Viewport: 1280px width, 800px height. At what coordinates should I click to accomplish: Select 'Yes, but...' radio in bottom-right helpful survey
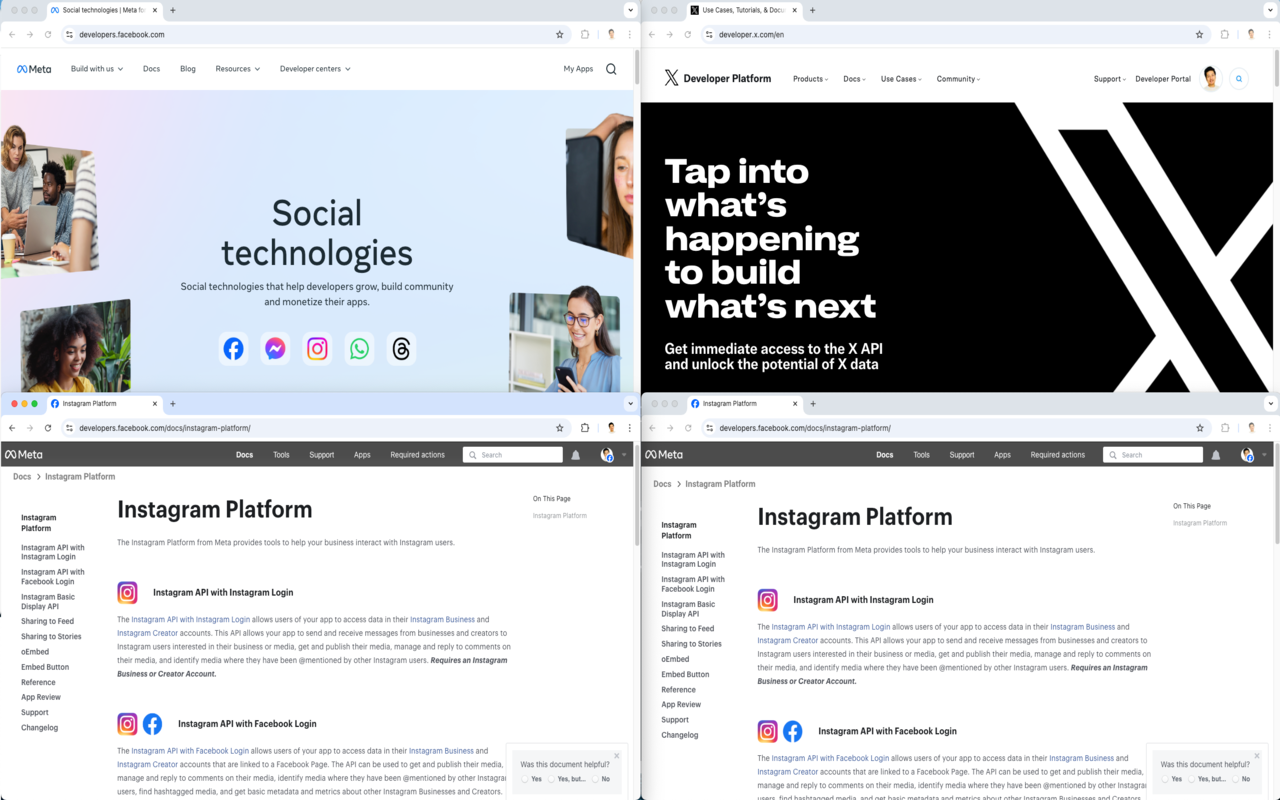click(x=1191, y=779)
